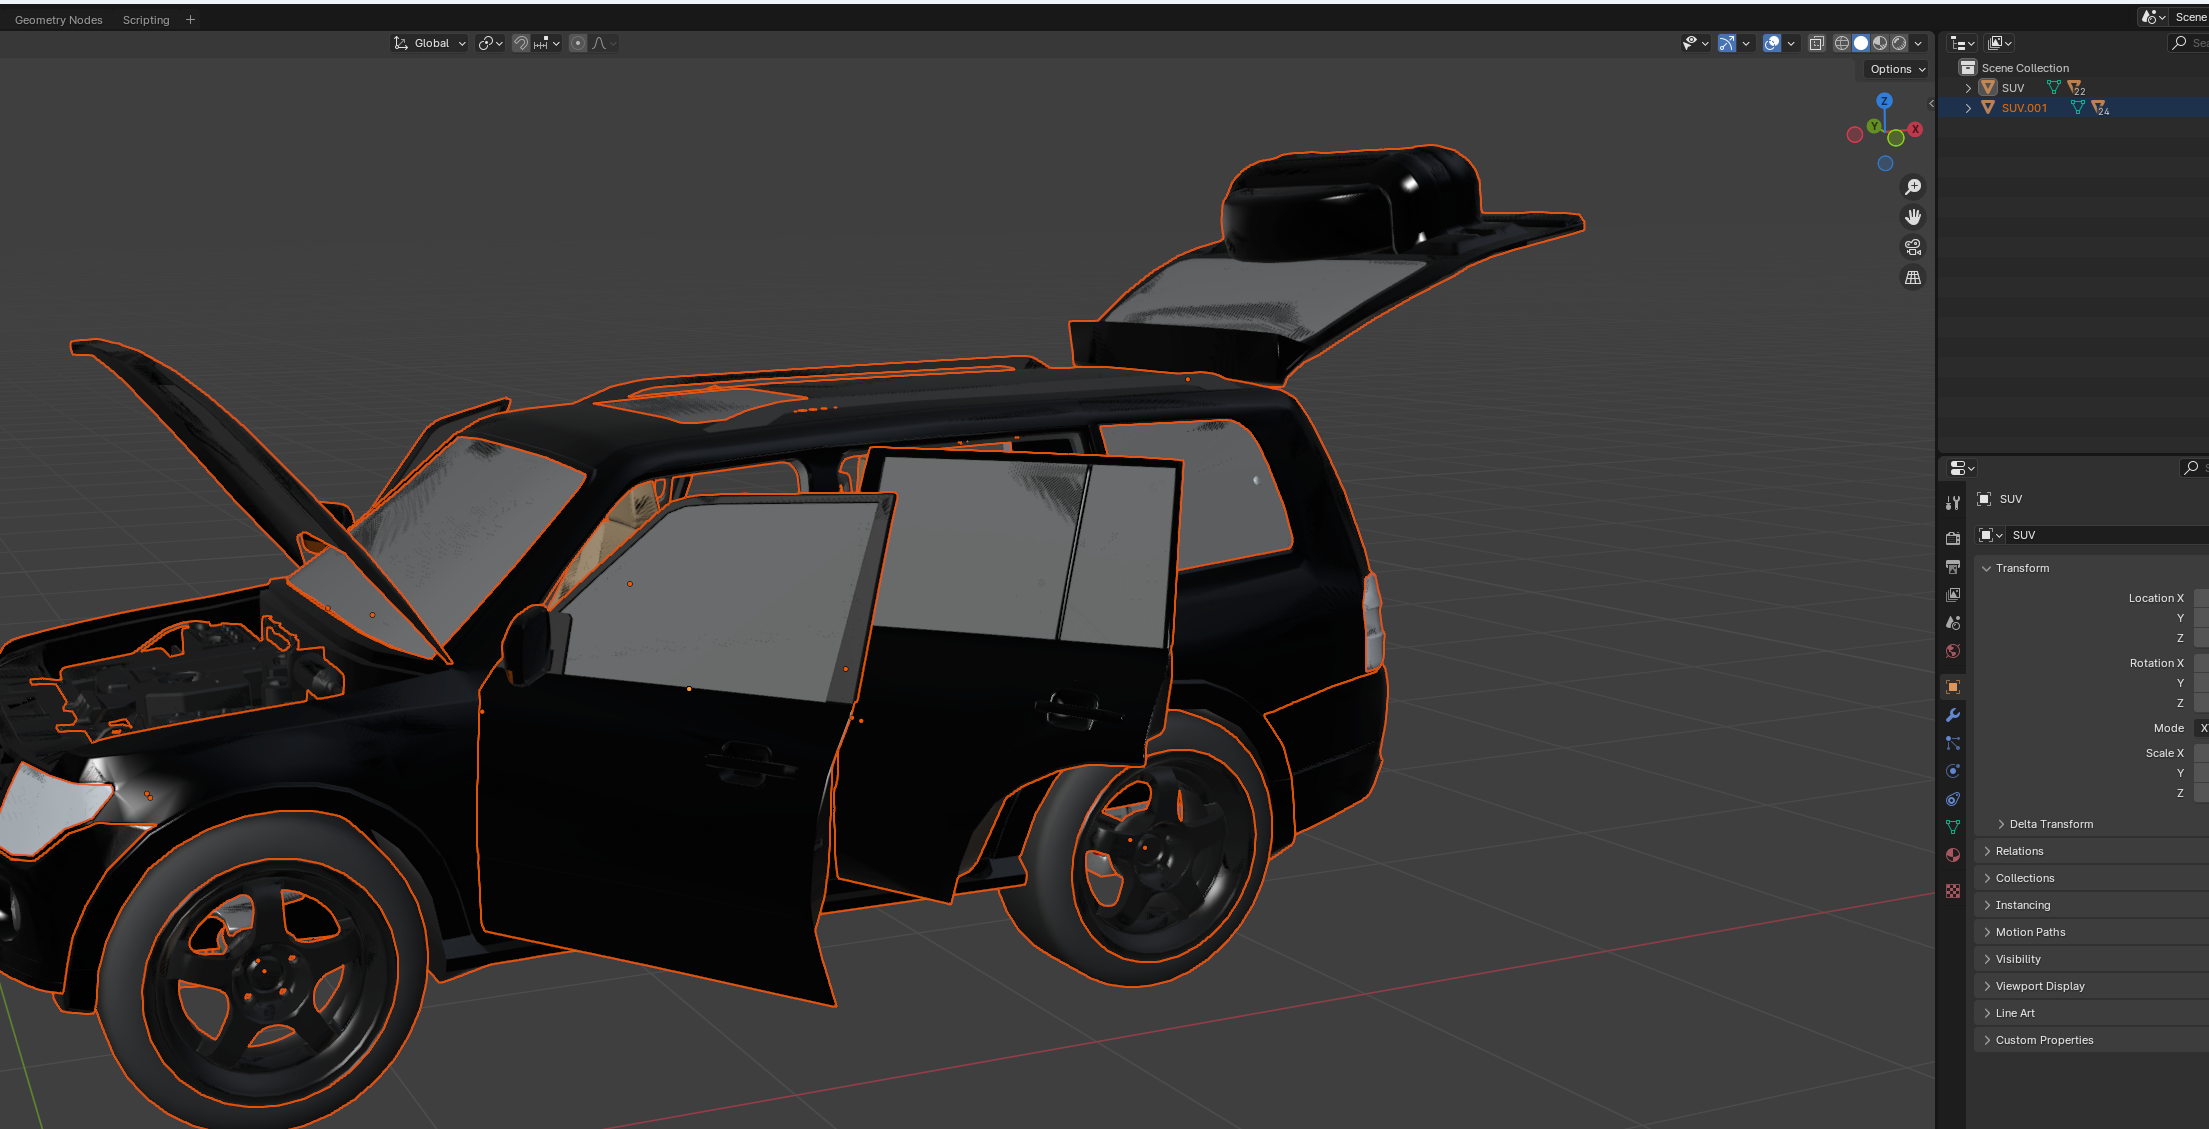
Task: Switch to the Scripting workspace tab
Action: tap(146, 20)
